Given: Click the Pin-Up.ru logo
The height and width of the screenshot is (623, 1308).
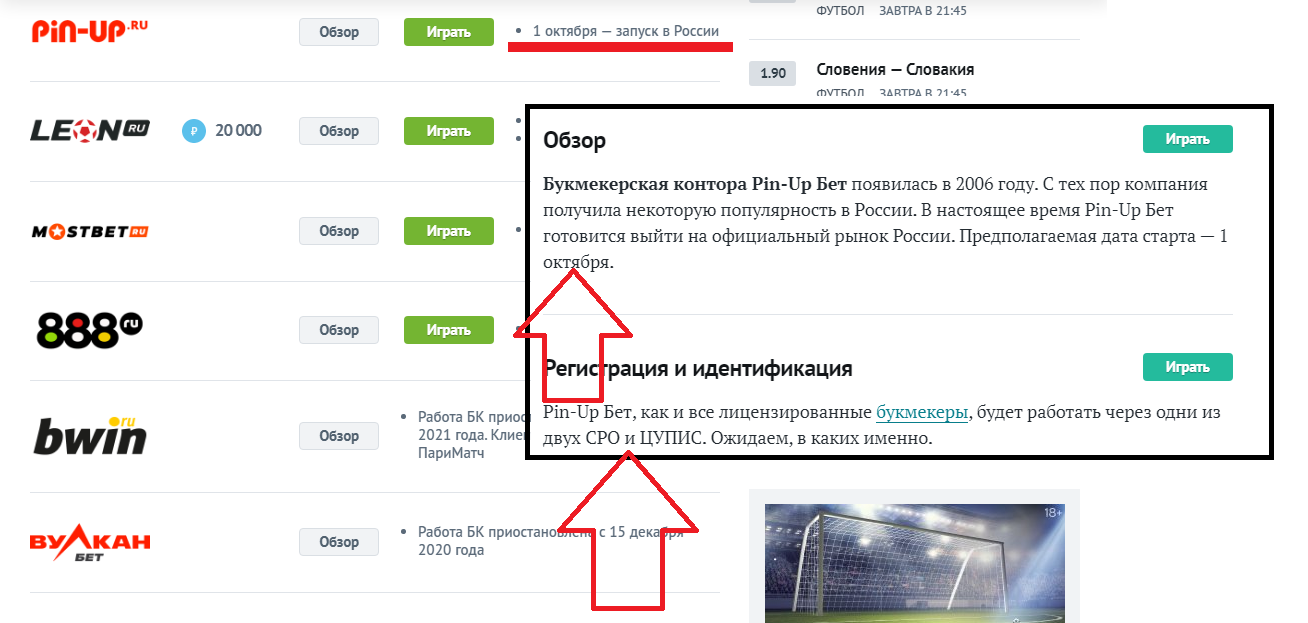Looking at the screenshot, I should [91, 30].
